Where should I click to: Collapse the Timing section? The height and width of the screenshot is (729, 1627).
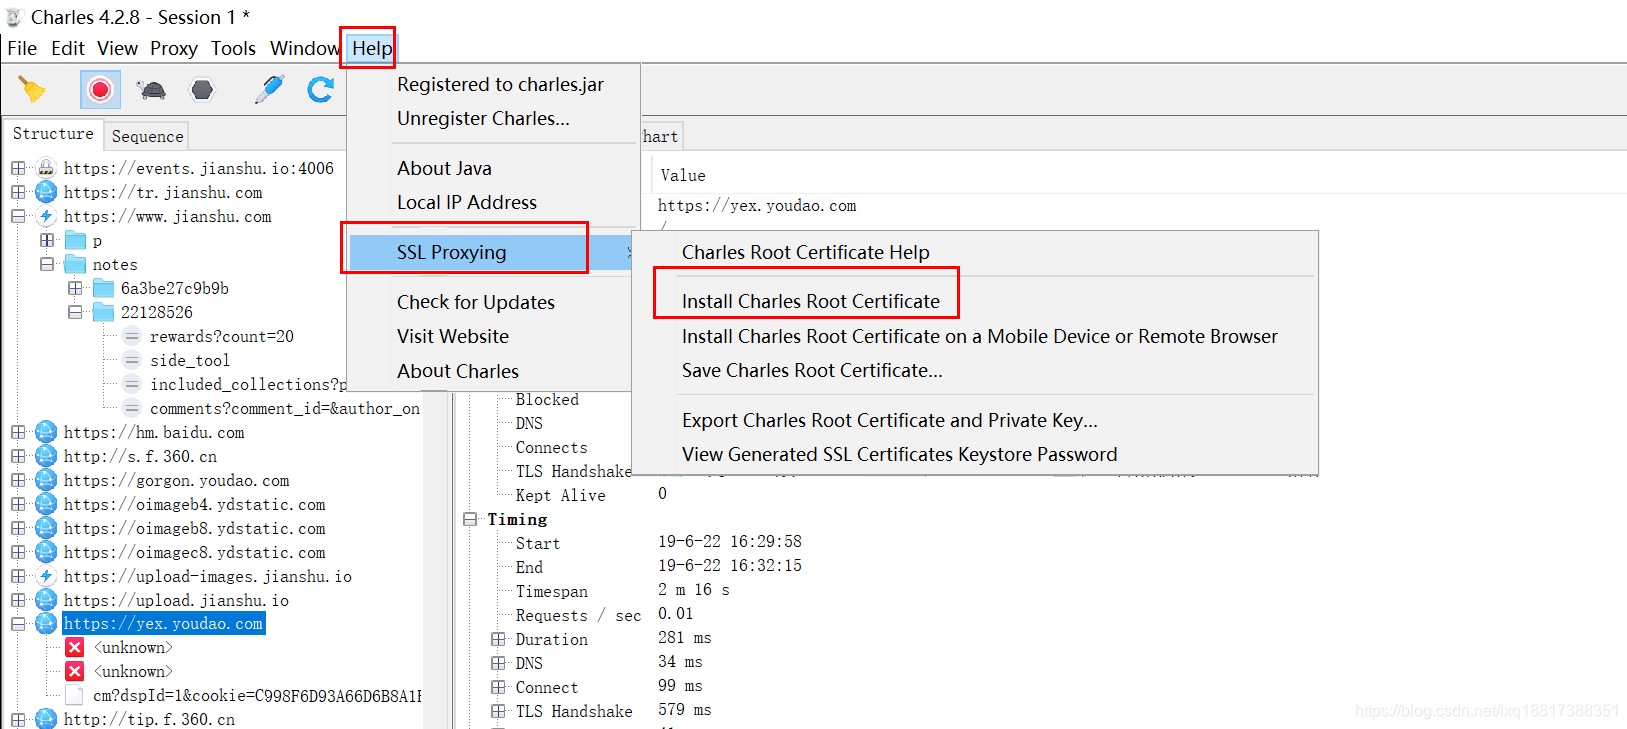470,520
